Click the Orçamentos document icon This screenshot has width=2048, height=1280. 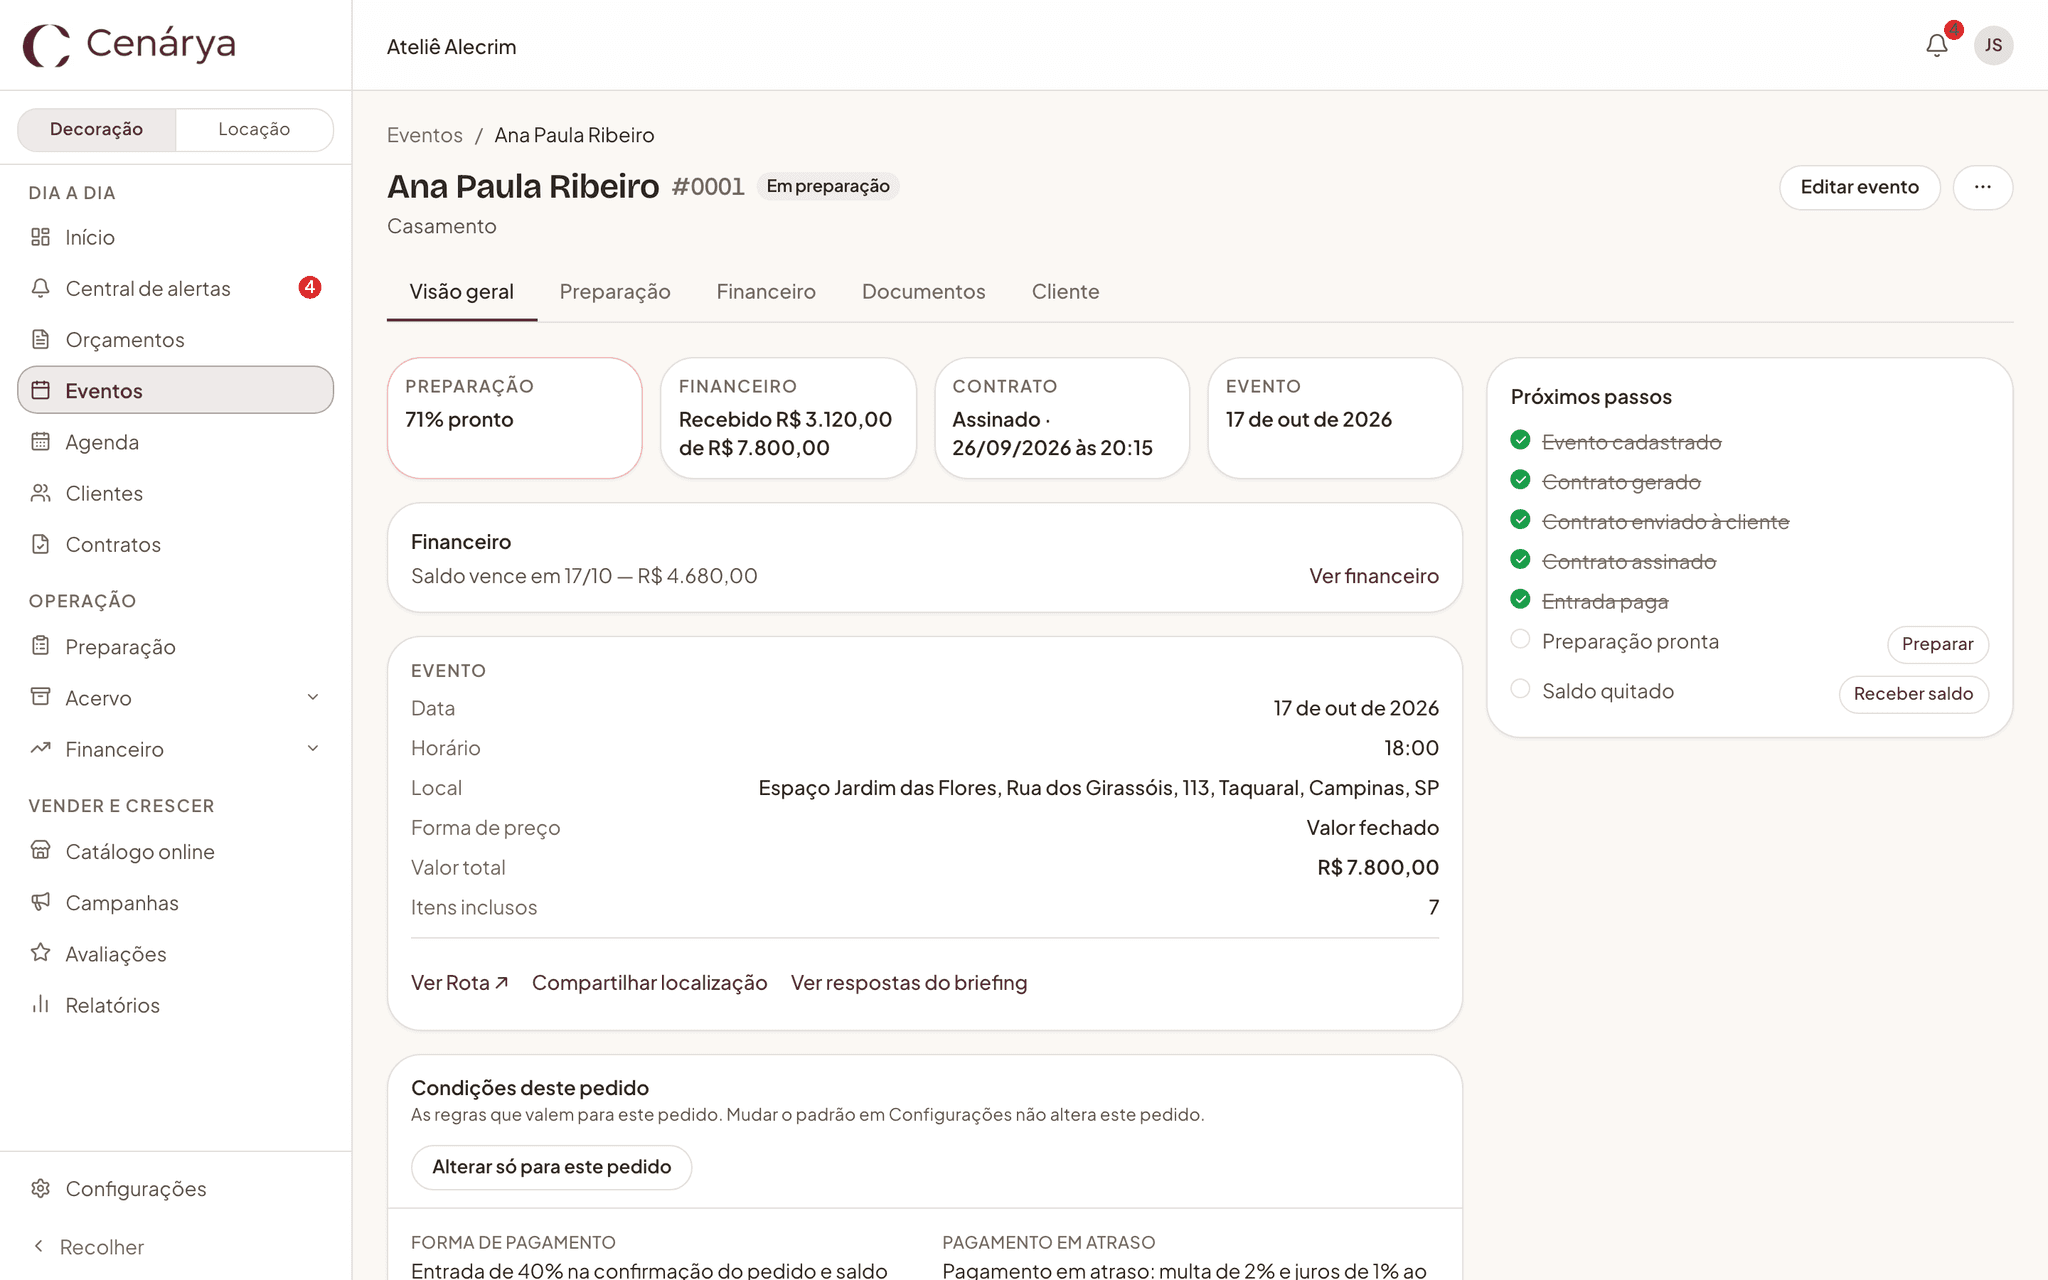click(x=40, y=339)
